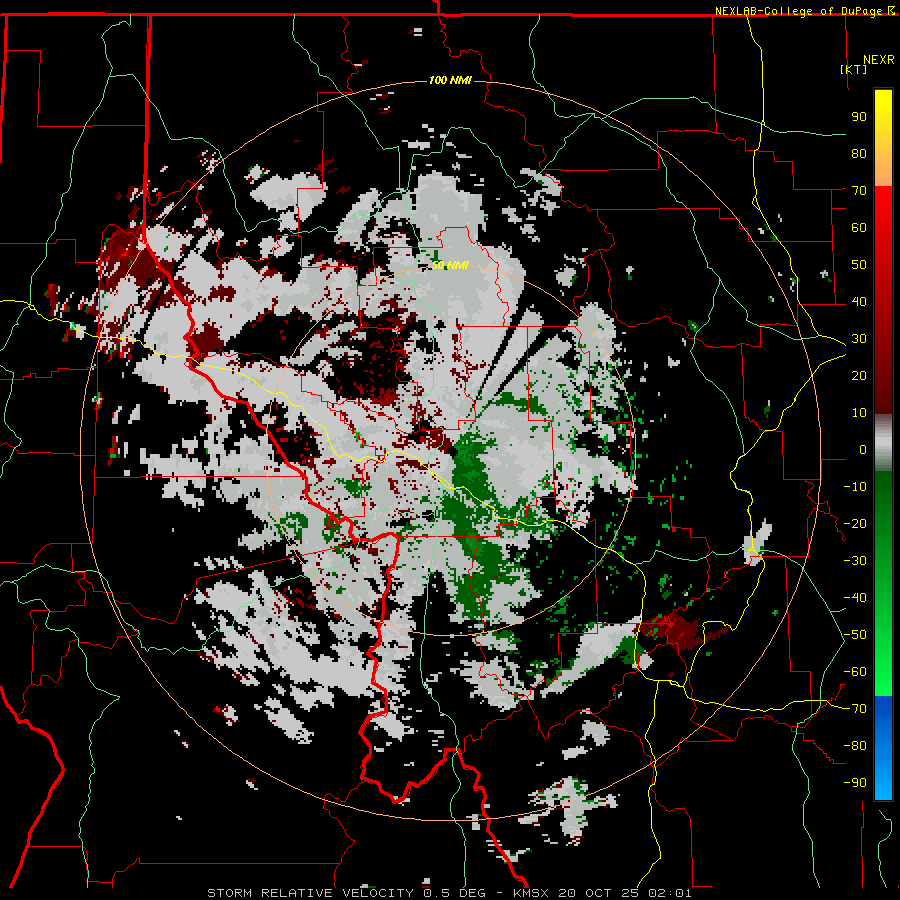Viewport: 900px width, 900px height.
Task: Click the 0 value on the velocity scale
Action: pos(863,449)
